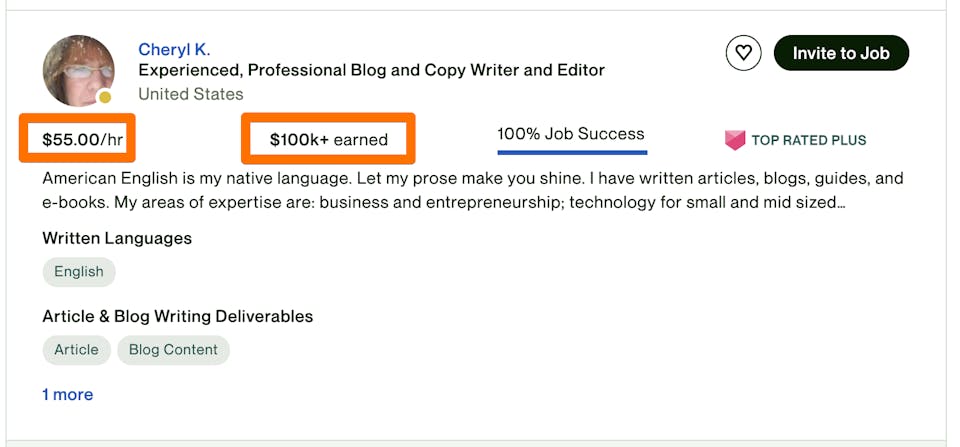The width and height of the screenshot is (960, 447).
Task: Click the yellow availability status dot
Action: click(104, 97)
